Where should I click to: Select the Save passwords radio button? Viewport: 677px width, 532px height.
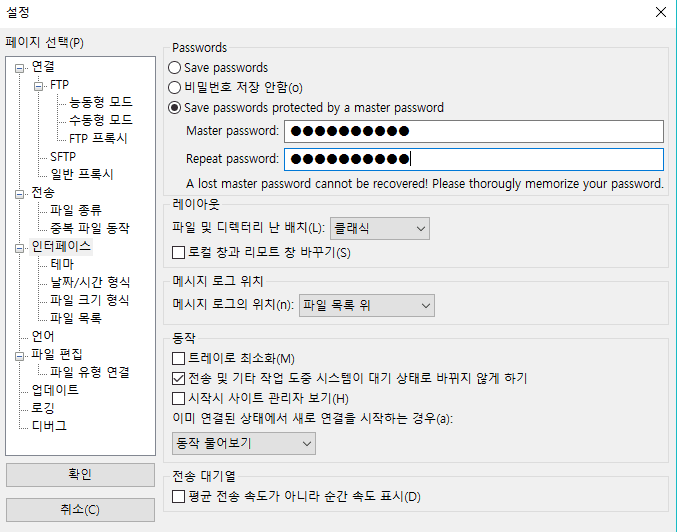pyautogui.click(x=174, y=68)
